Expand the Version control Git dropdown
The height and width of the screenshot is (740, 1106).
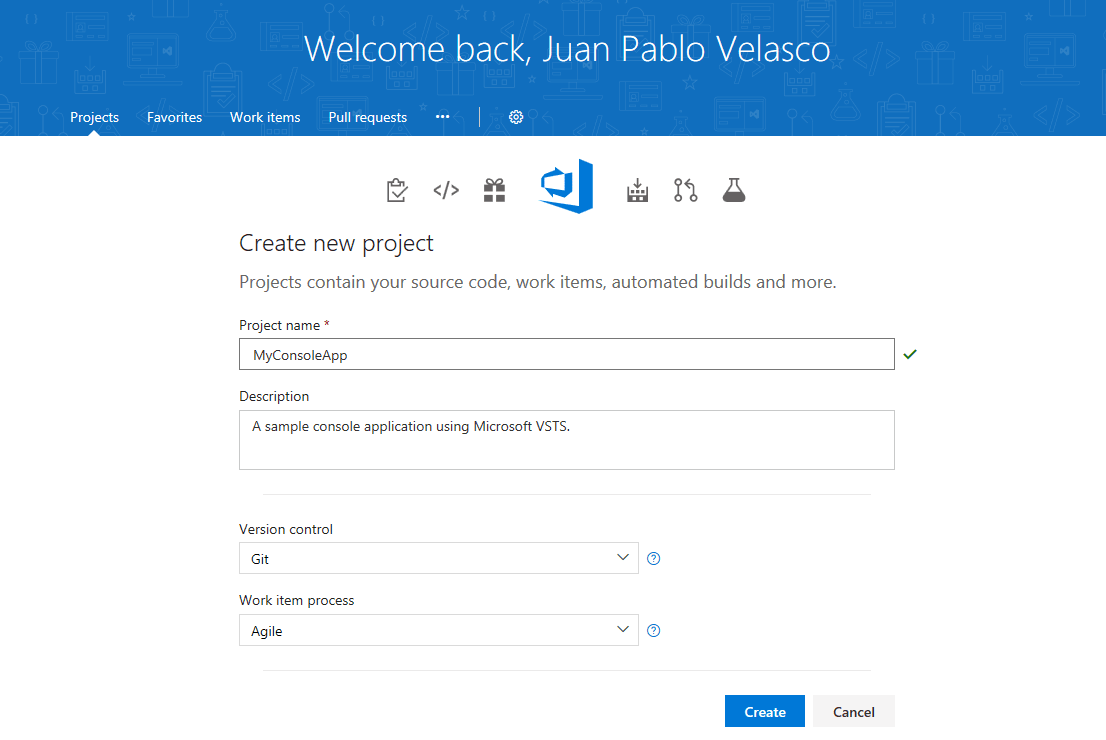coord(439,558)
